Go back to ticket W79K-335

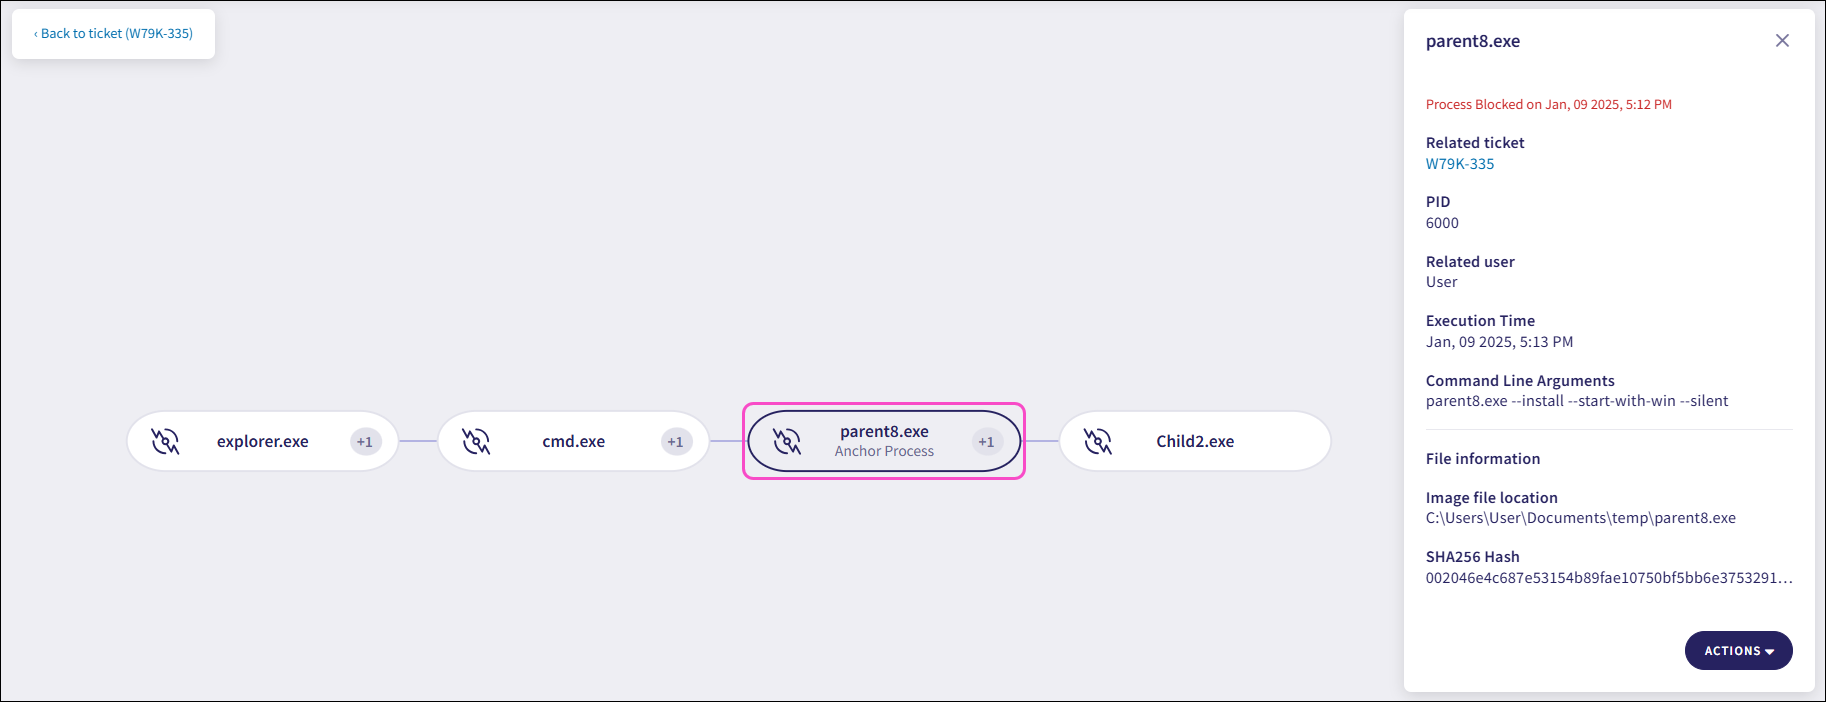coord(113,34)
